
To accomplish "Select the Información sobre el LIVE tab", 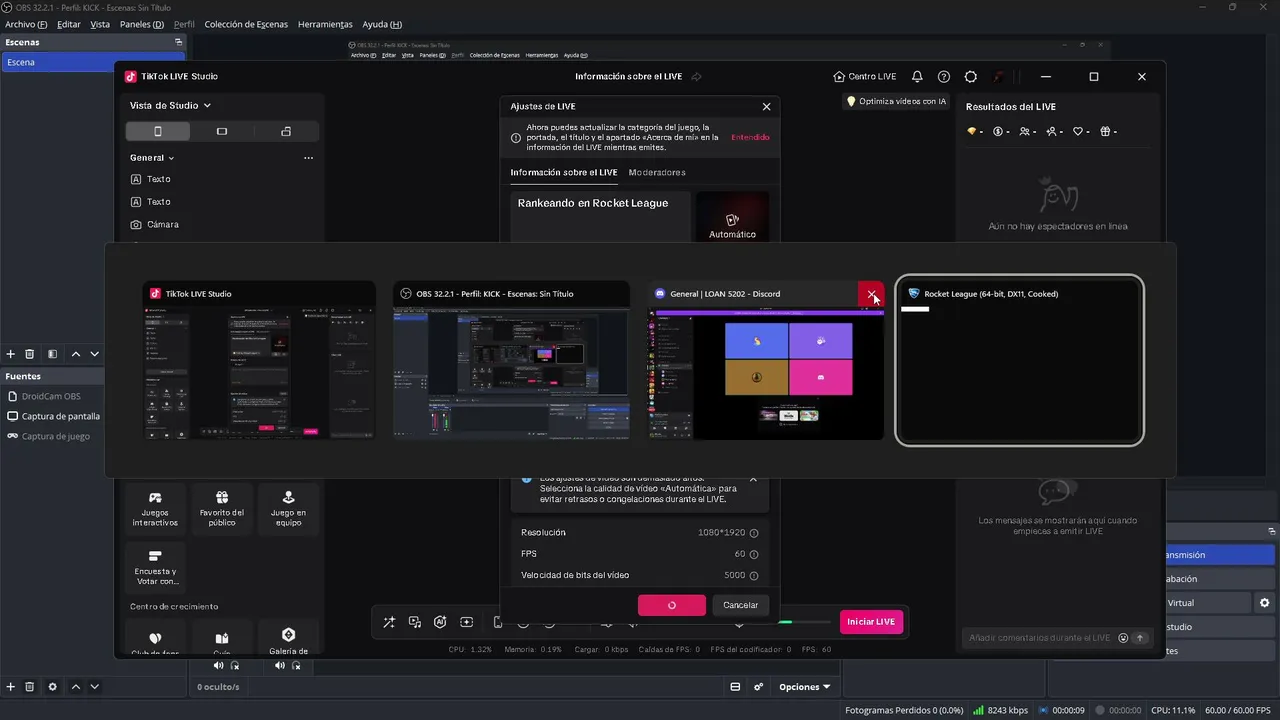I will pyautogui.click(x=564, y=172).
